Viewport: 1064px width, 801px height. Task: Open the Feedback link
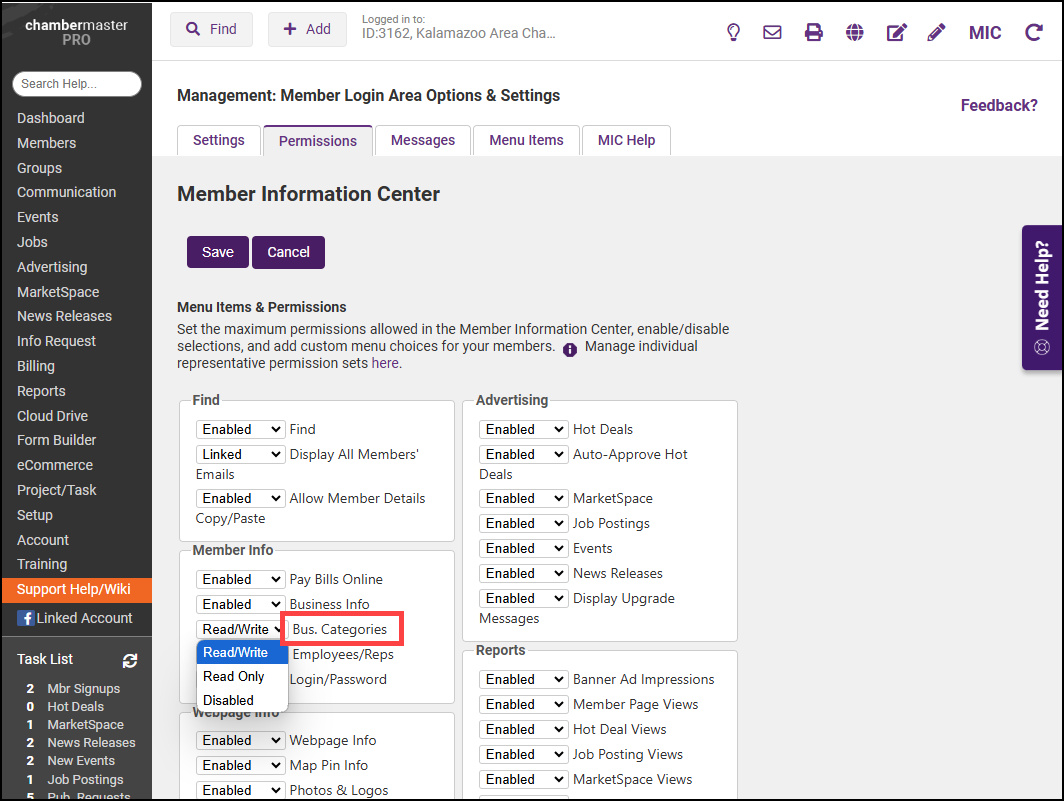pos(998,105)
